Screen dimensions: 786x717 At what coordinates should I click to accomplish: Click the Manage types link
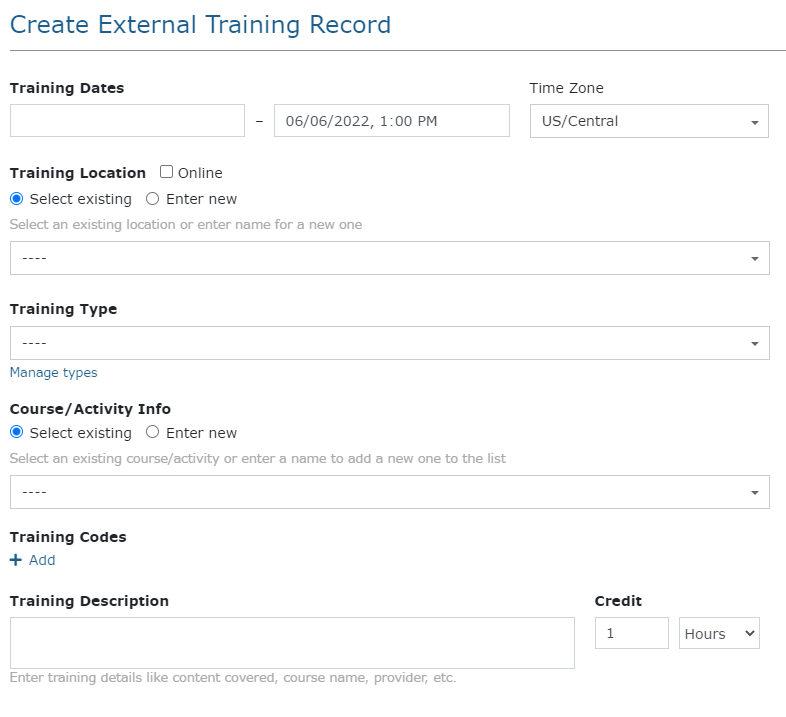click(54, 373)
